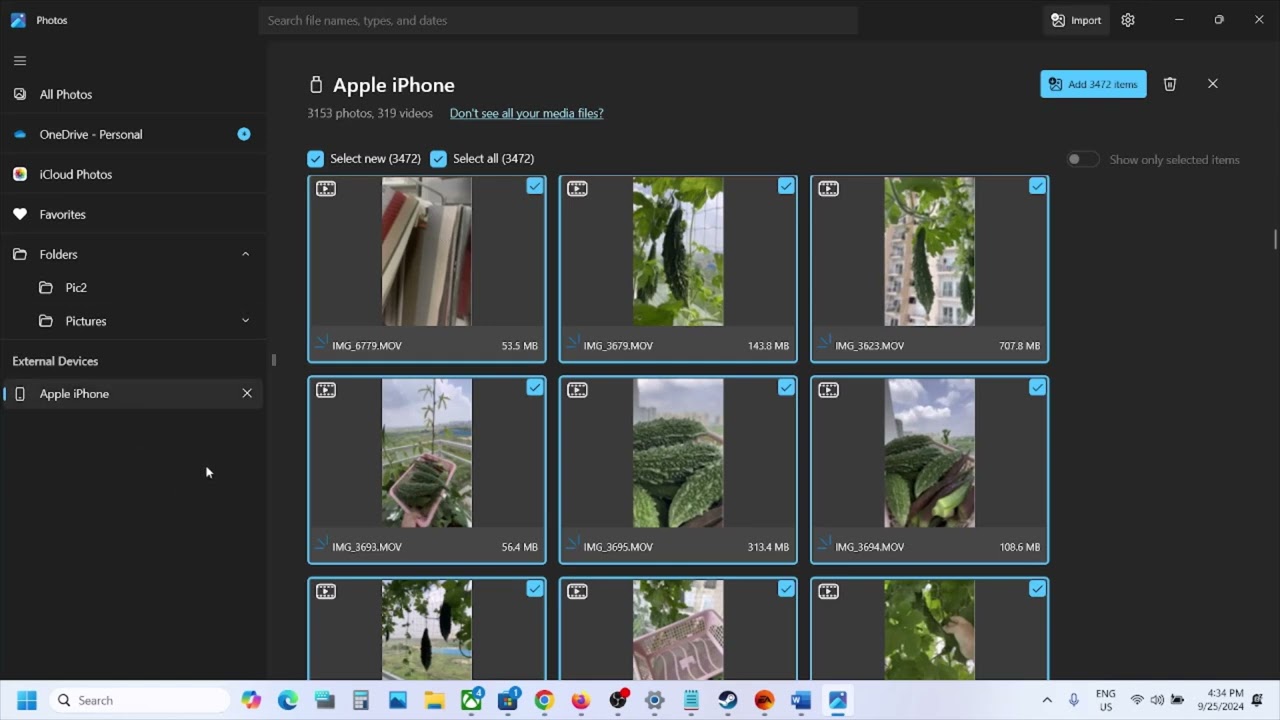
Task: Open OneDrive - Personal library
Action: click(x=132, y=134)
